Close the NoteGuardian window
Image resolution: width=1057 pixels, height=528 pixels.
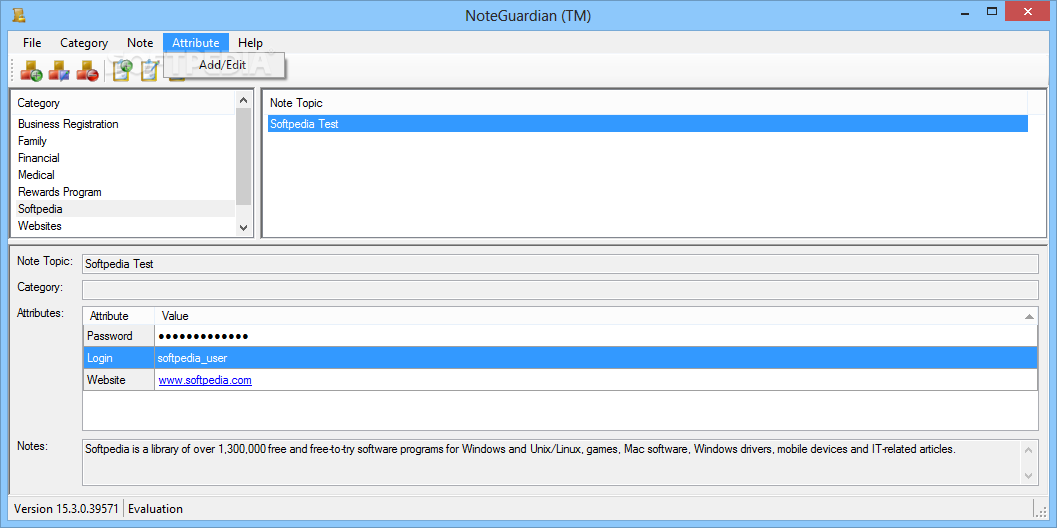click(1029, 11)
